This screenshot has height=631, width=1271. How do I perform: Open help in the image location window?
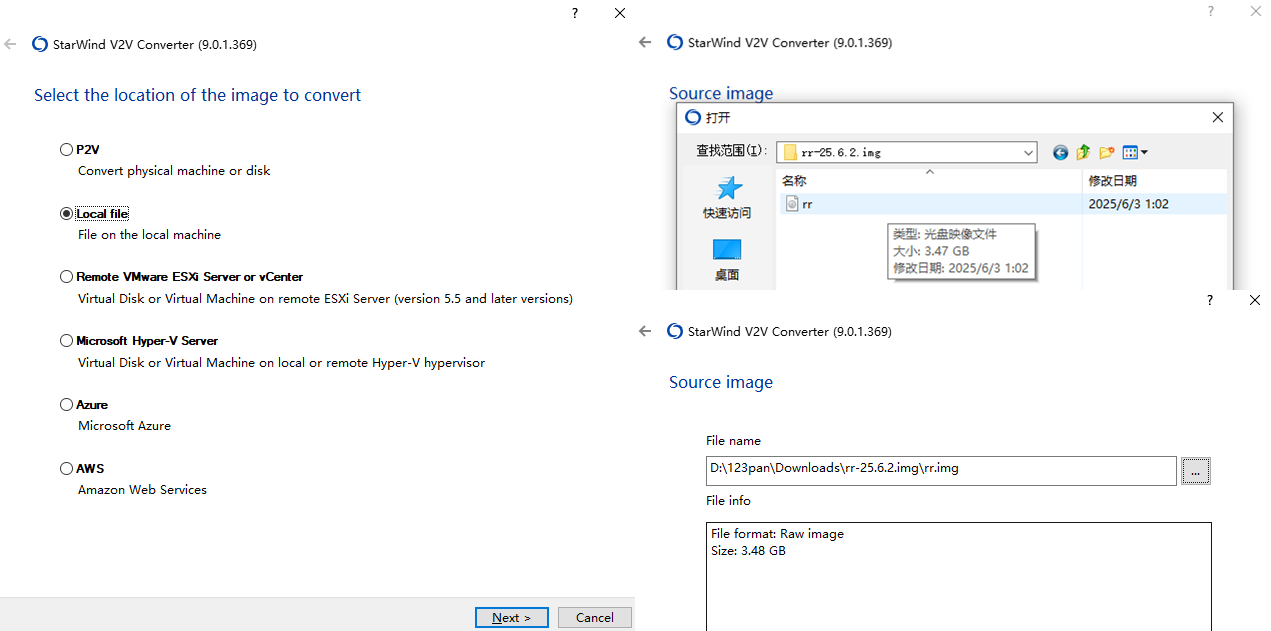pyautogui.click(x=575, y=13)
